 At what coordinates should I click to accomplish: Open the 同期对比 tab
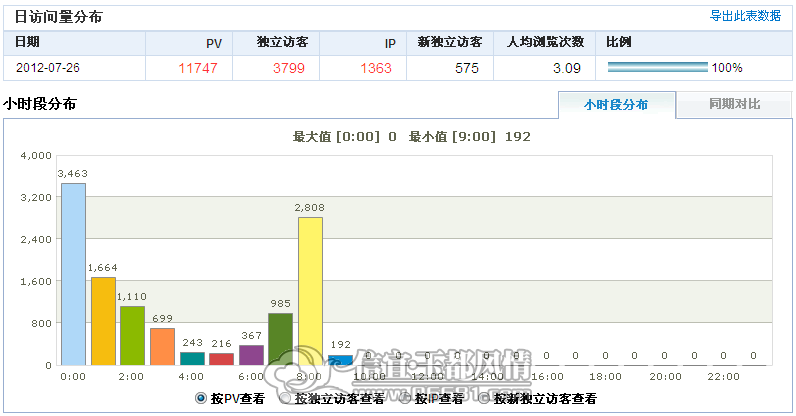[734, 104]
